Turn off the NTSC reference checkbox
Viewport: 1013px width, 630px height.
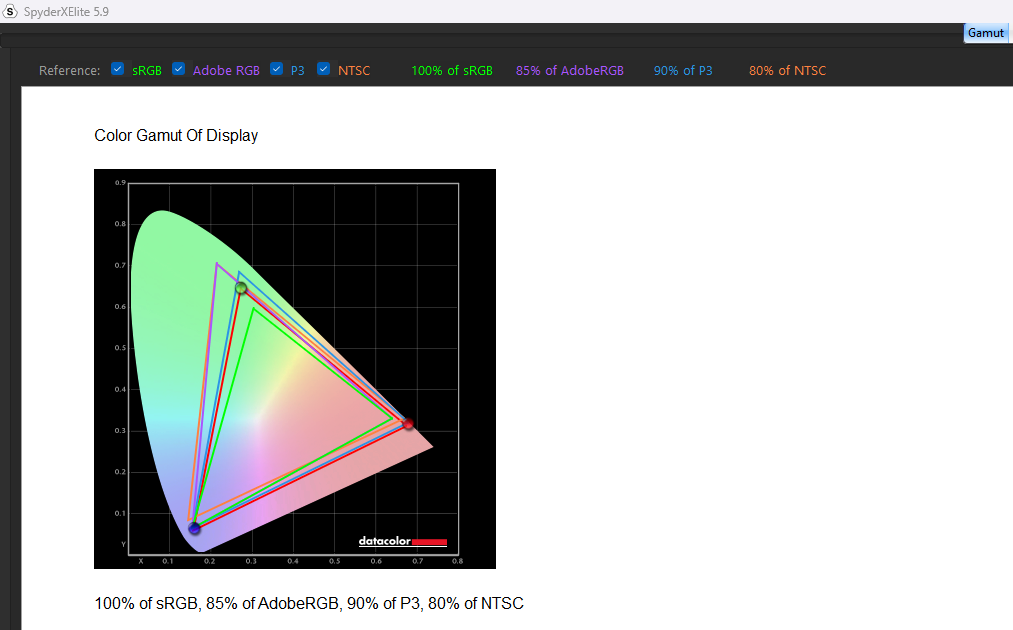pyautogui.click(x=324, y=70)
